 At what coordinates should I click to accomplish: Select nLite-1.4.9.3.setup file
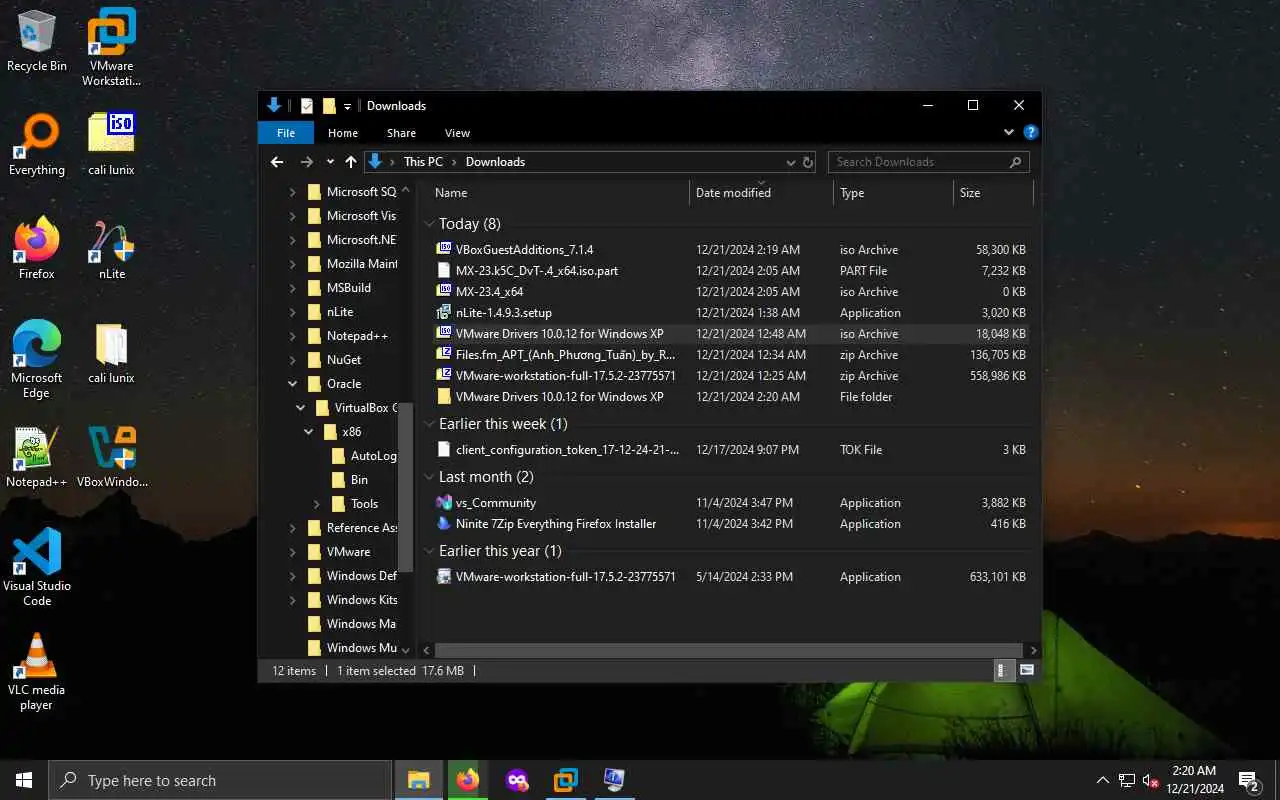[730, 313]
